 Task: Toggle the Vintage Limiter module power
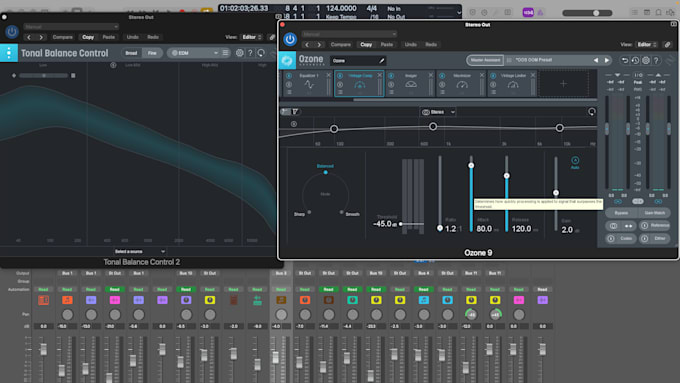493,76
